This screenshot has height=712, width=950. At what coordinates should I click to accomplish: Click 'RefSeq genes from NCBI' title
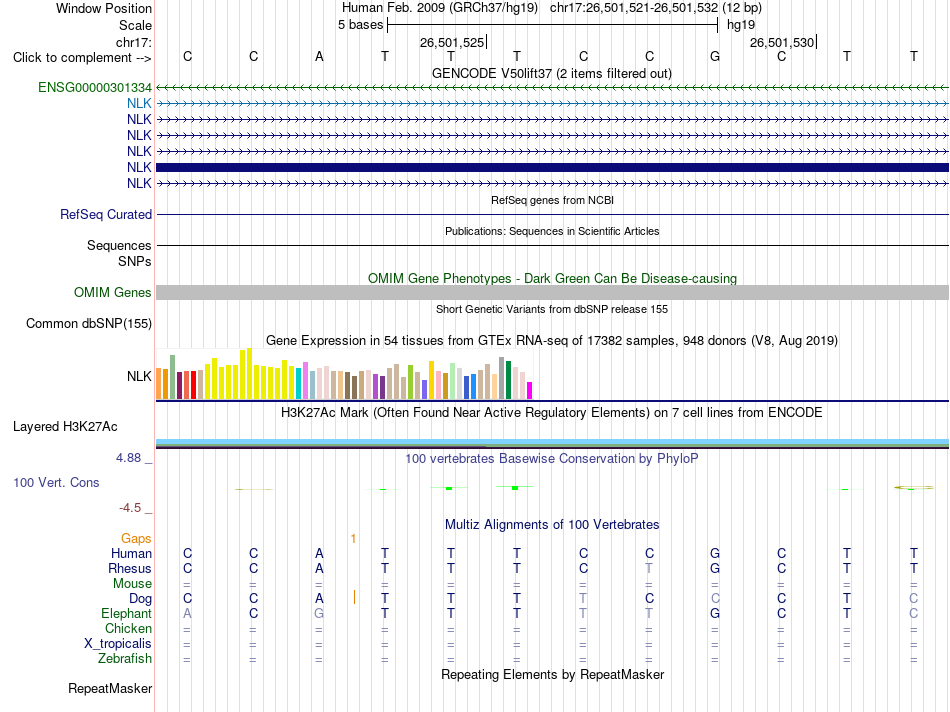pyautogui.click(x=553, y=200)
